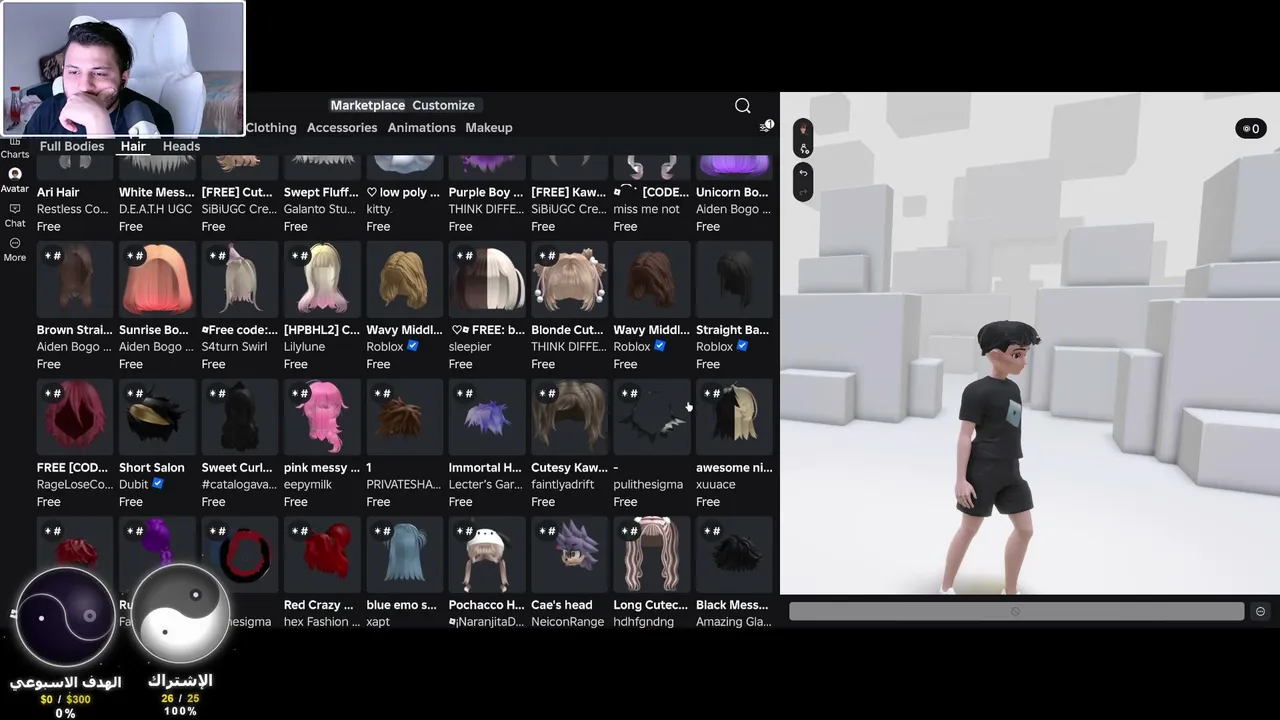This screenshot has width=1280, height=720.
Task: Select the Straight Ba... black hair thumbnail
Action: [x=734, y=280]
